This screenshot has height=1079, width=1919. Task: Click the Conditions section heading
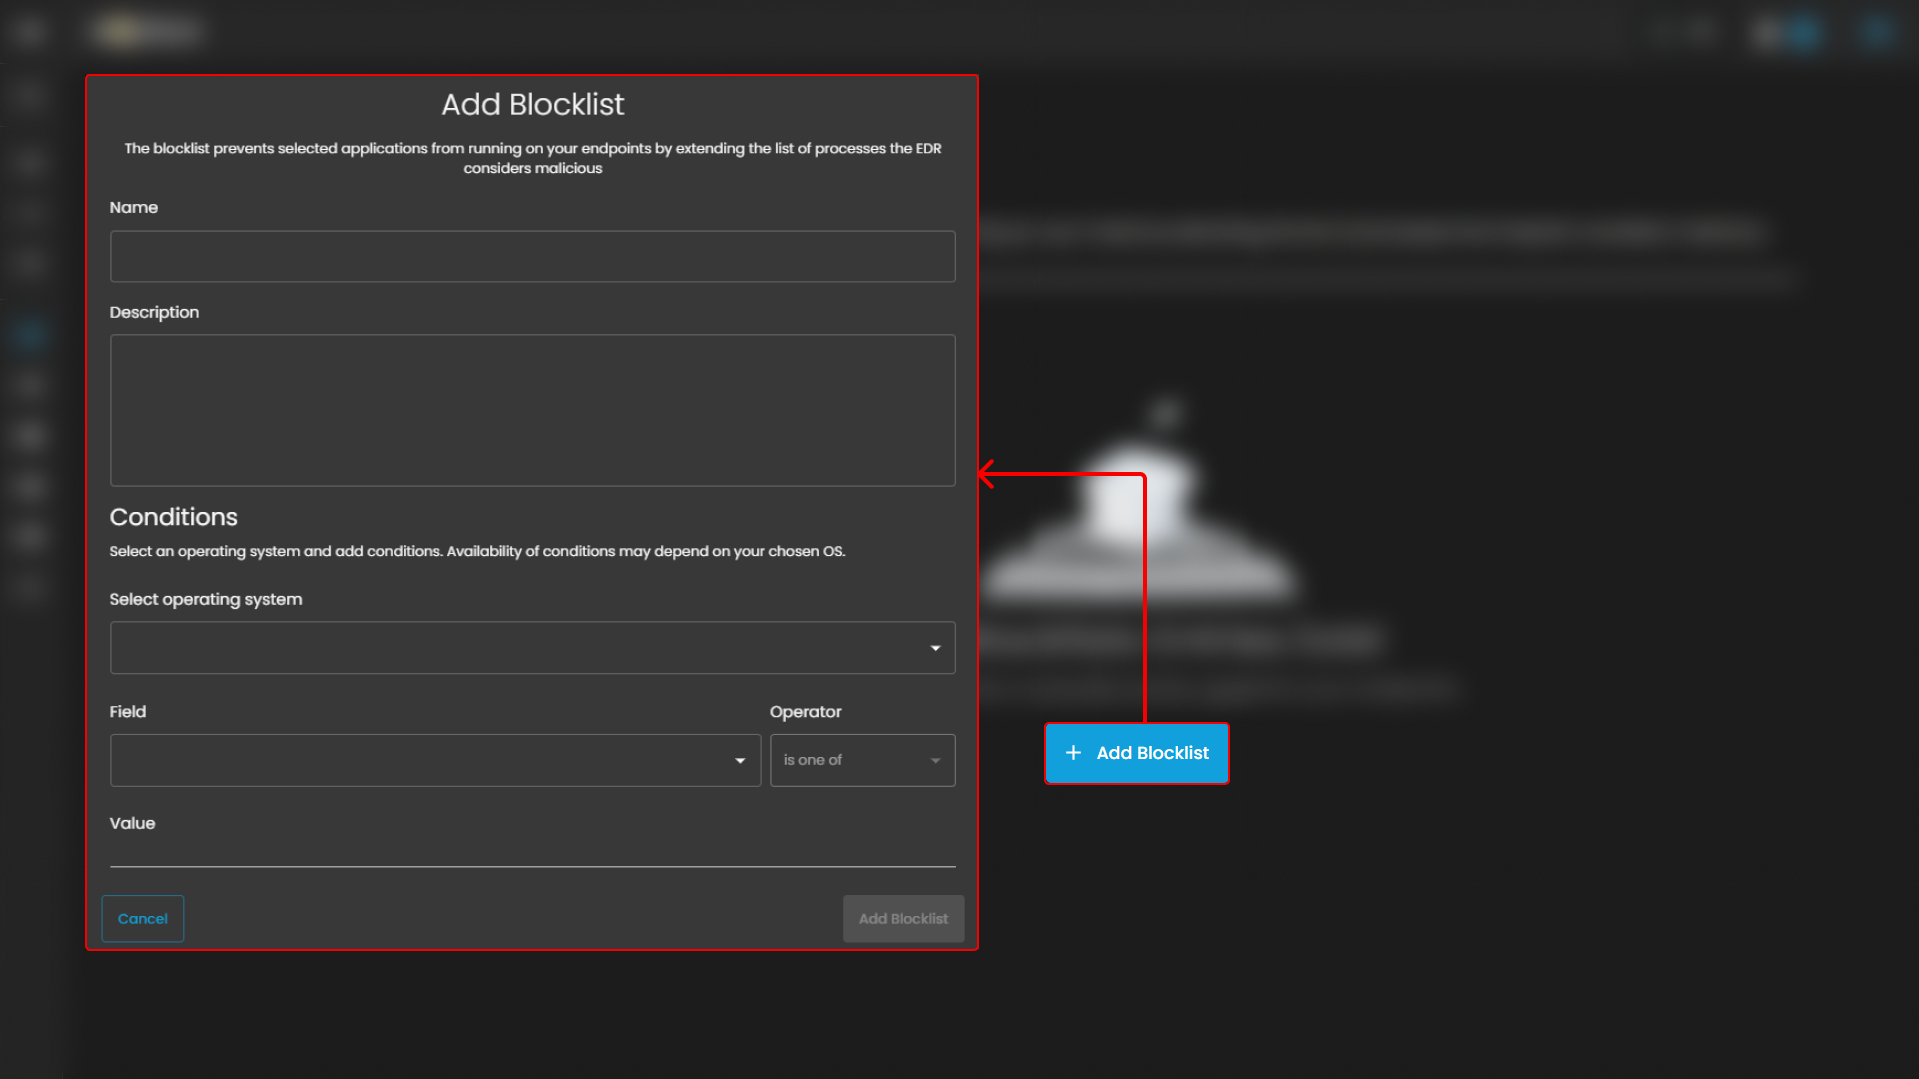pyautogui.click(x=174, y=517)
